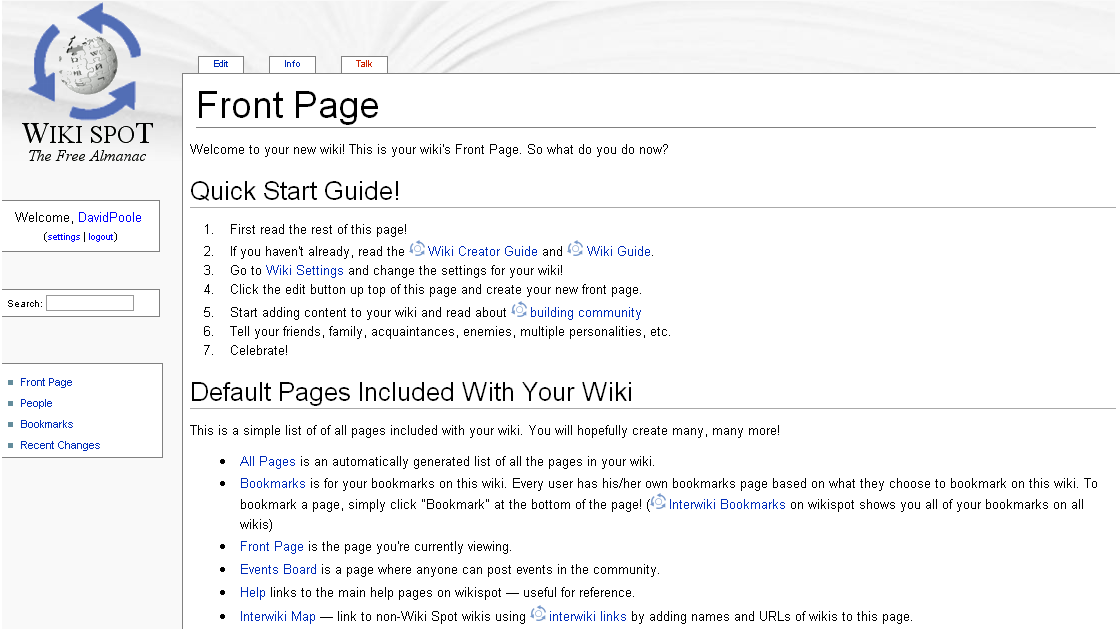The image size is (1120, 629).
Task: Open Bookmarks link in default pages list
Action: pos(272,484)
